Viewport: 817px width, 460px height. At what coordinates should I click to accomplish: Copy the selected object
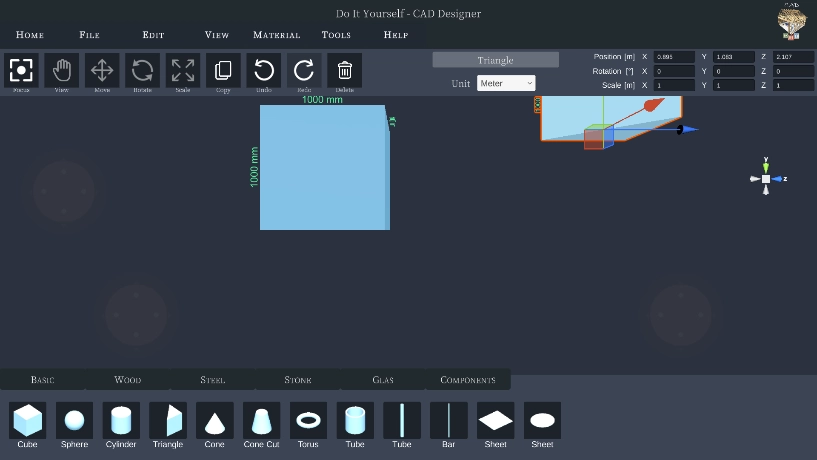pyautogui.click(x=223, y=70)
